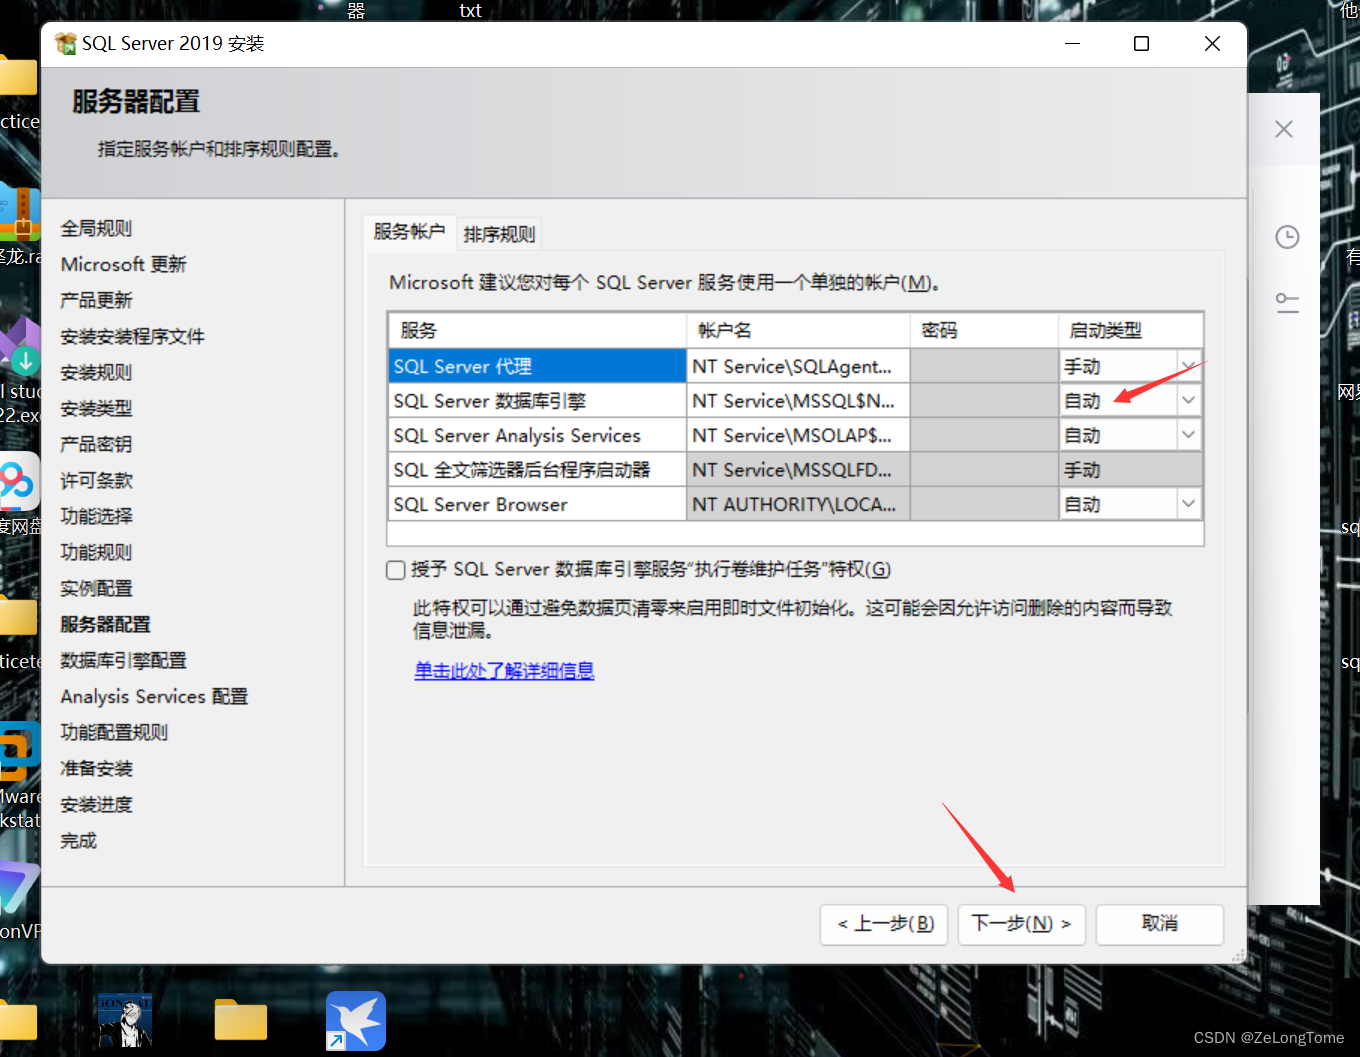The image size is (1360, 1057).
Task: Click the 上一步(B) button
Action: 884,924
